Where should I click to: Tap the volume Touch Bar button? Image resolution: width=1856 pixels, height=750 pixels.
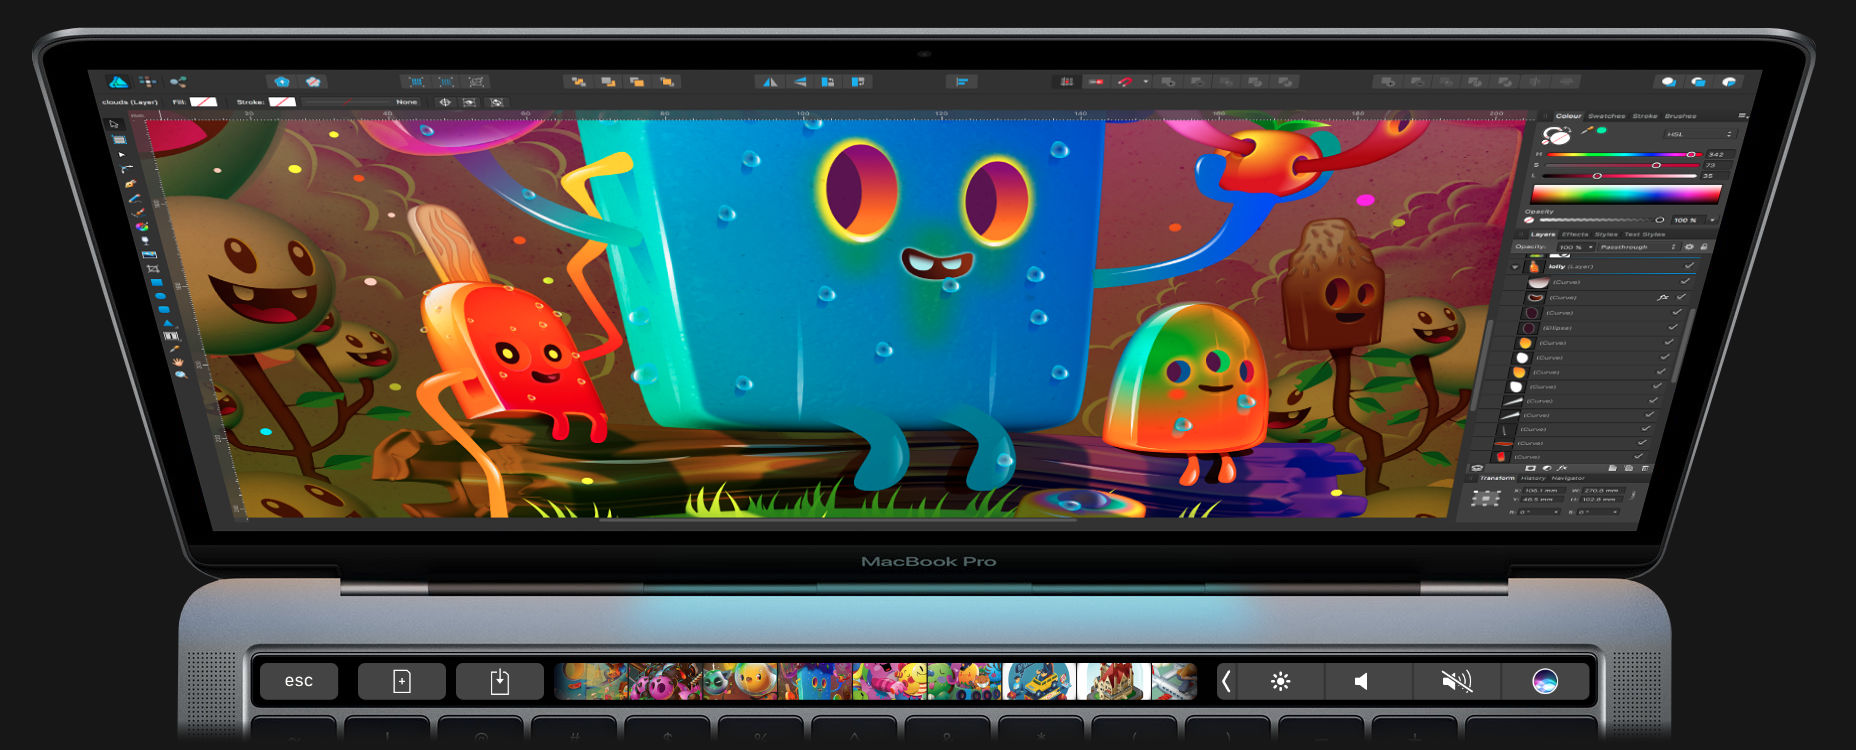[x=1369, y=681]
